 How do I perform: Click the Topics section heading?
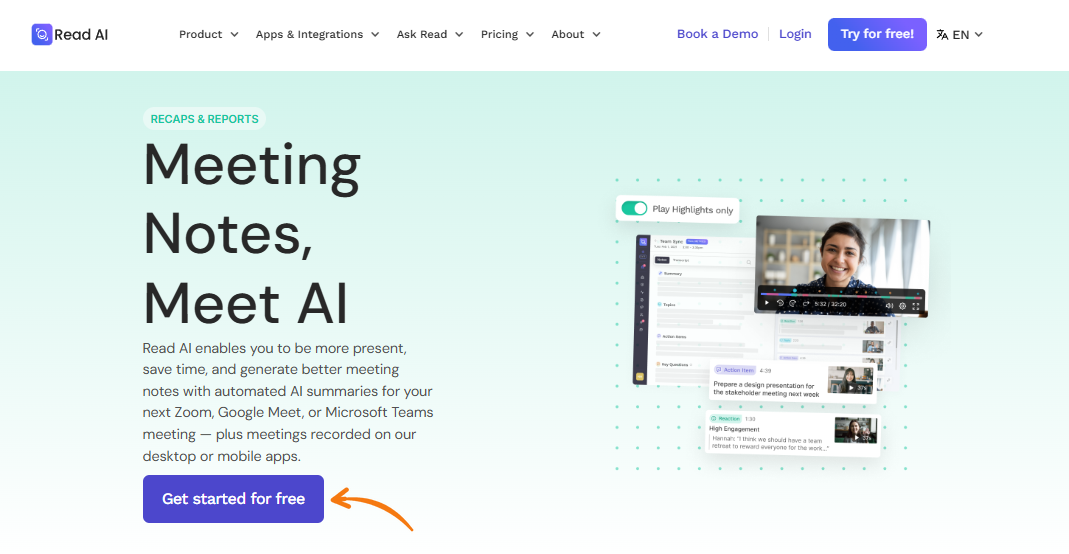[x=669, y=305]
